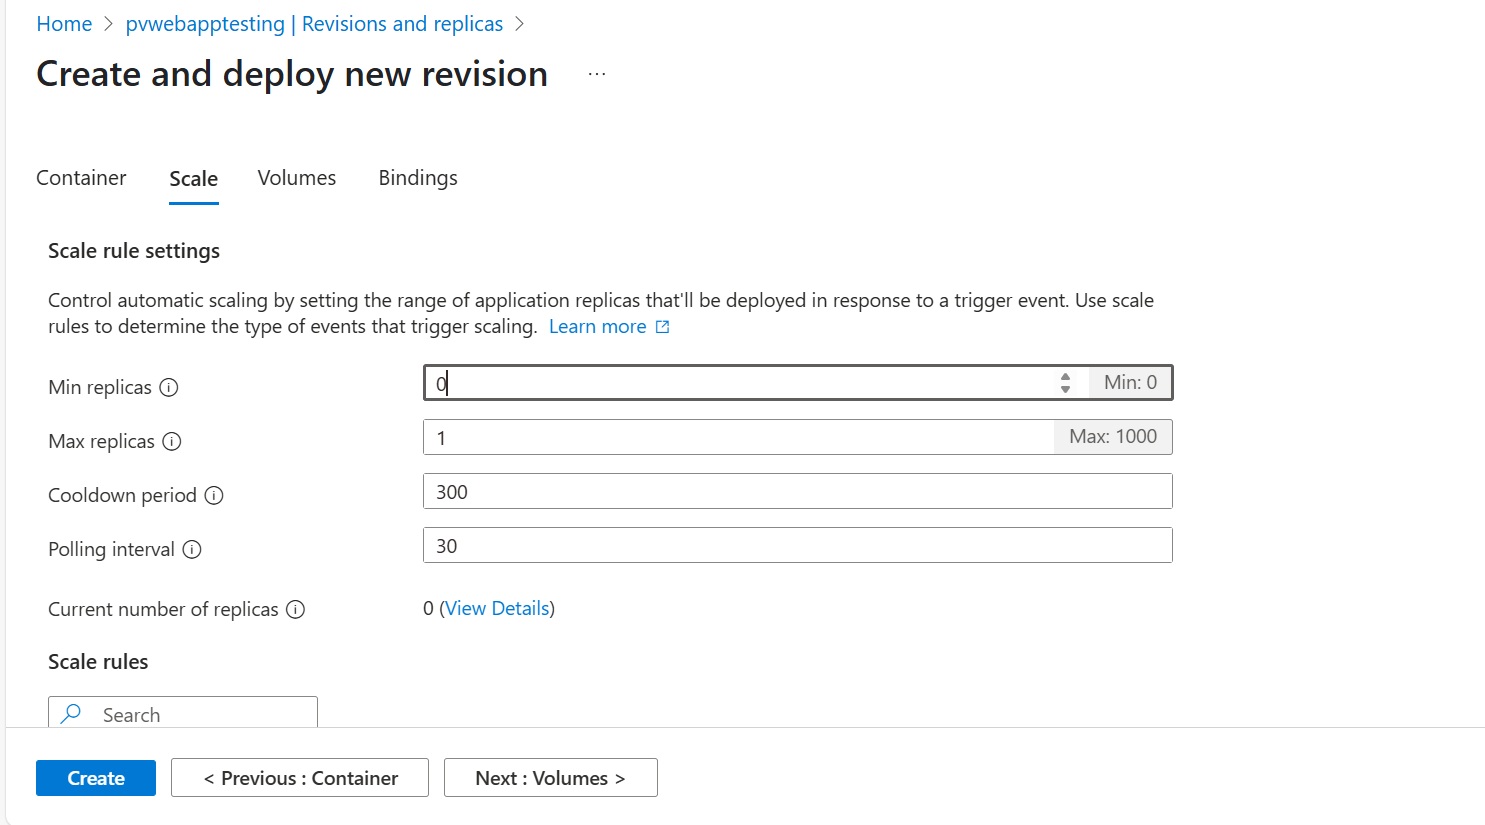
Task: Click info icon next to Min replicas
Action: click(169, 388)
